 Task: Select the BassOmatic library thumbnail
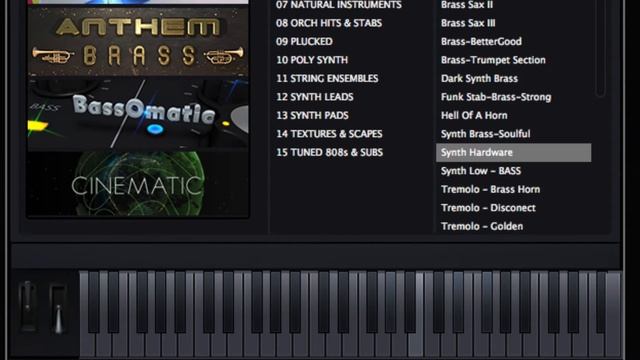[138, 113]
